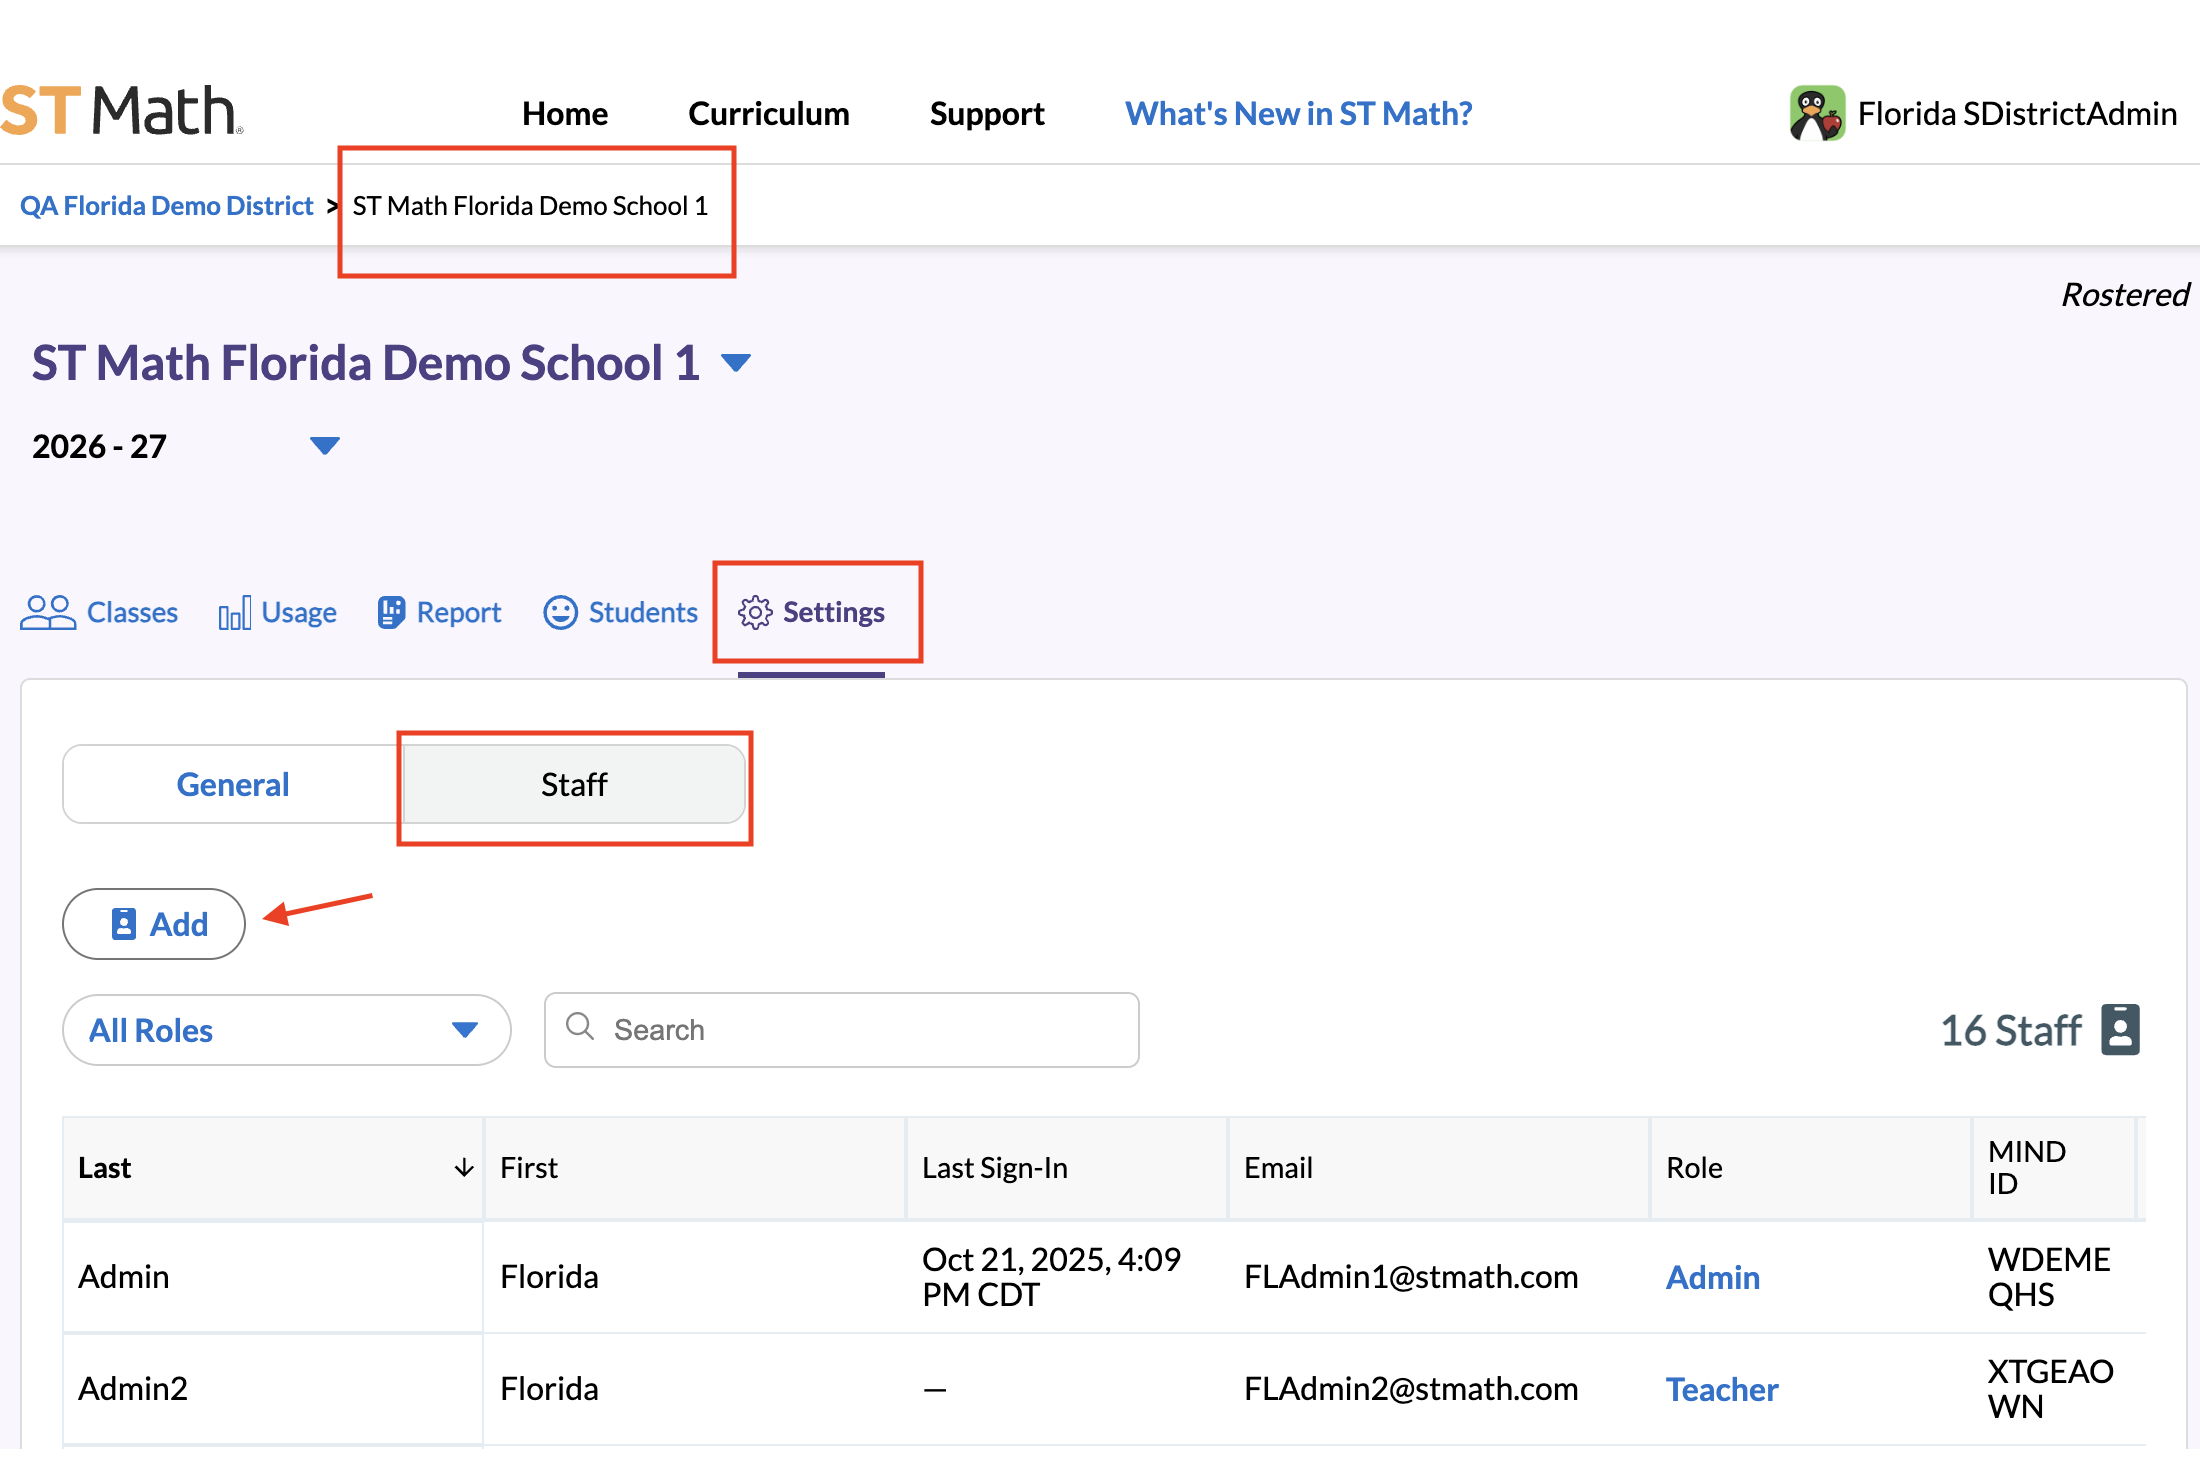Click the Teacher role link for Admin2
This screenshot has width=2200, height=1458.
(x=1721, y=1390)
